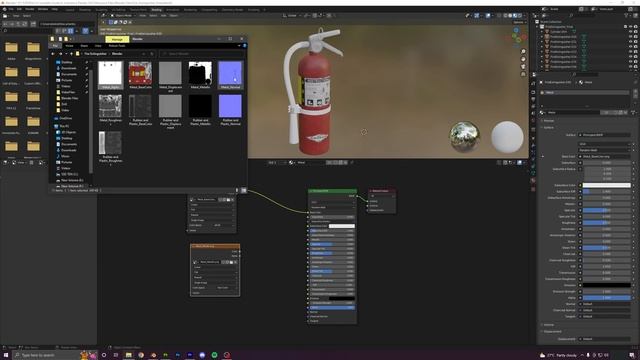The height and width of the screenshot is (360, 640).
Task: Open Discord from the taskbar
Action: pyautogui.click(x=202, y=355)
